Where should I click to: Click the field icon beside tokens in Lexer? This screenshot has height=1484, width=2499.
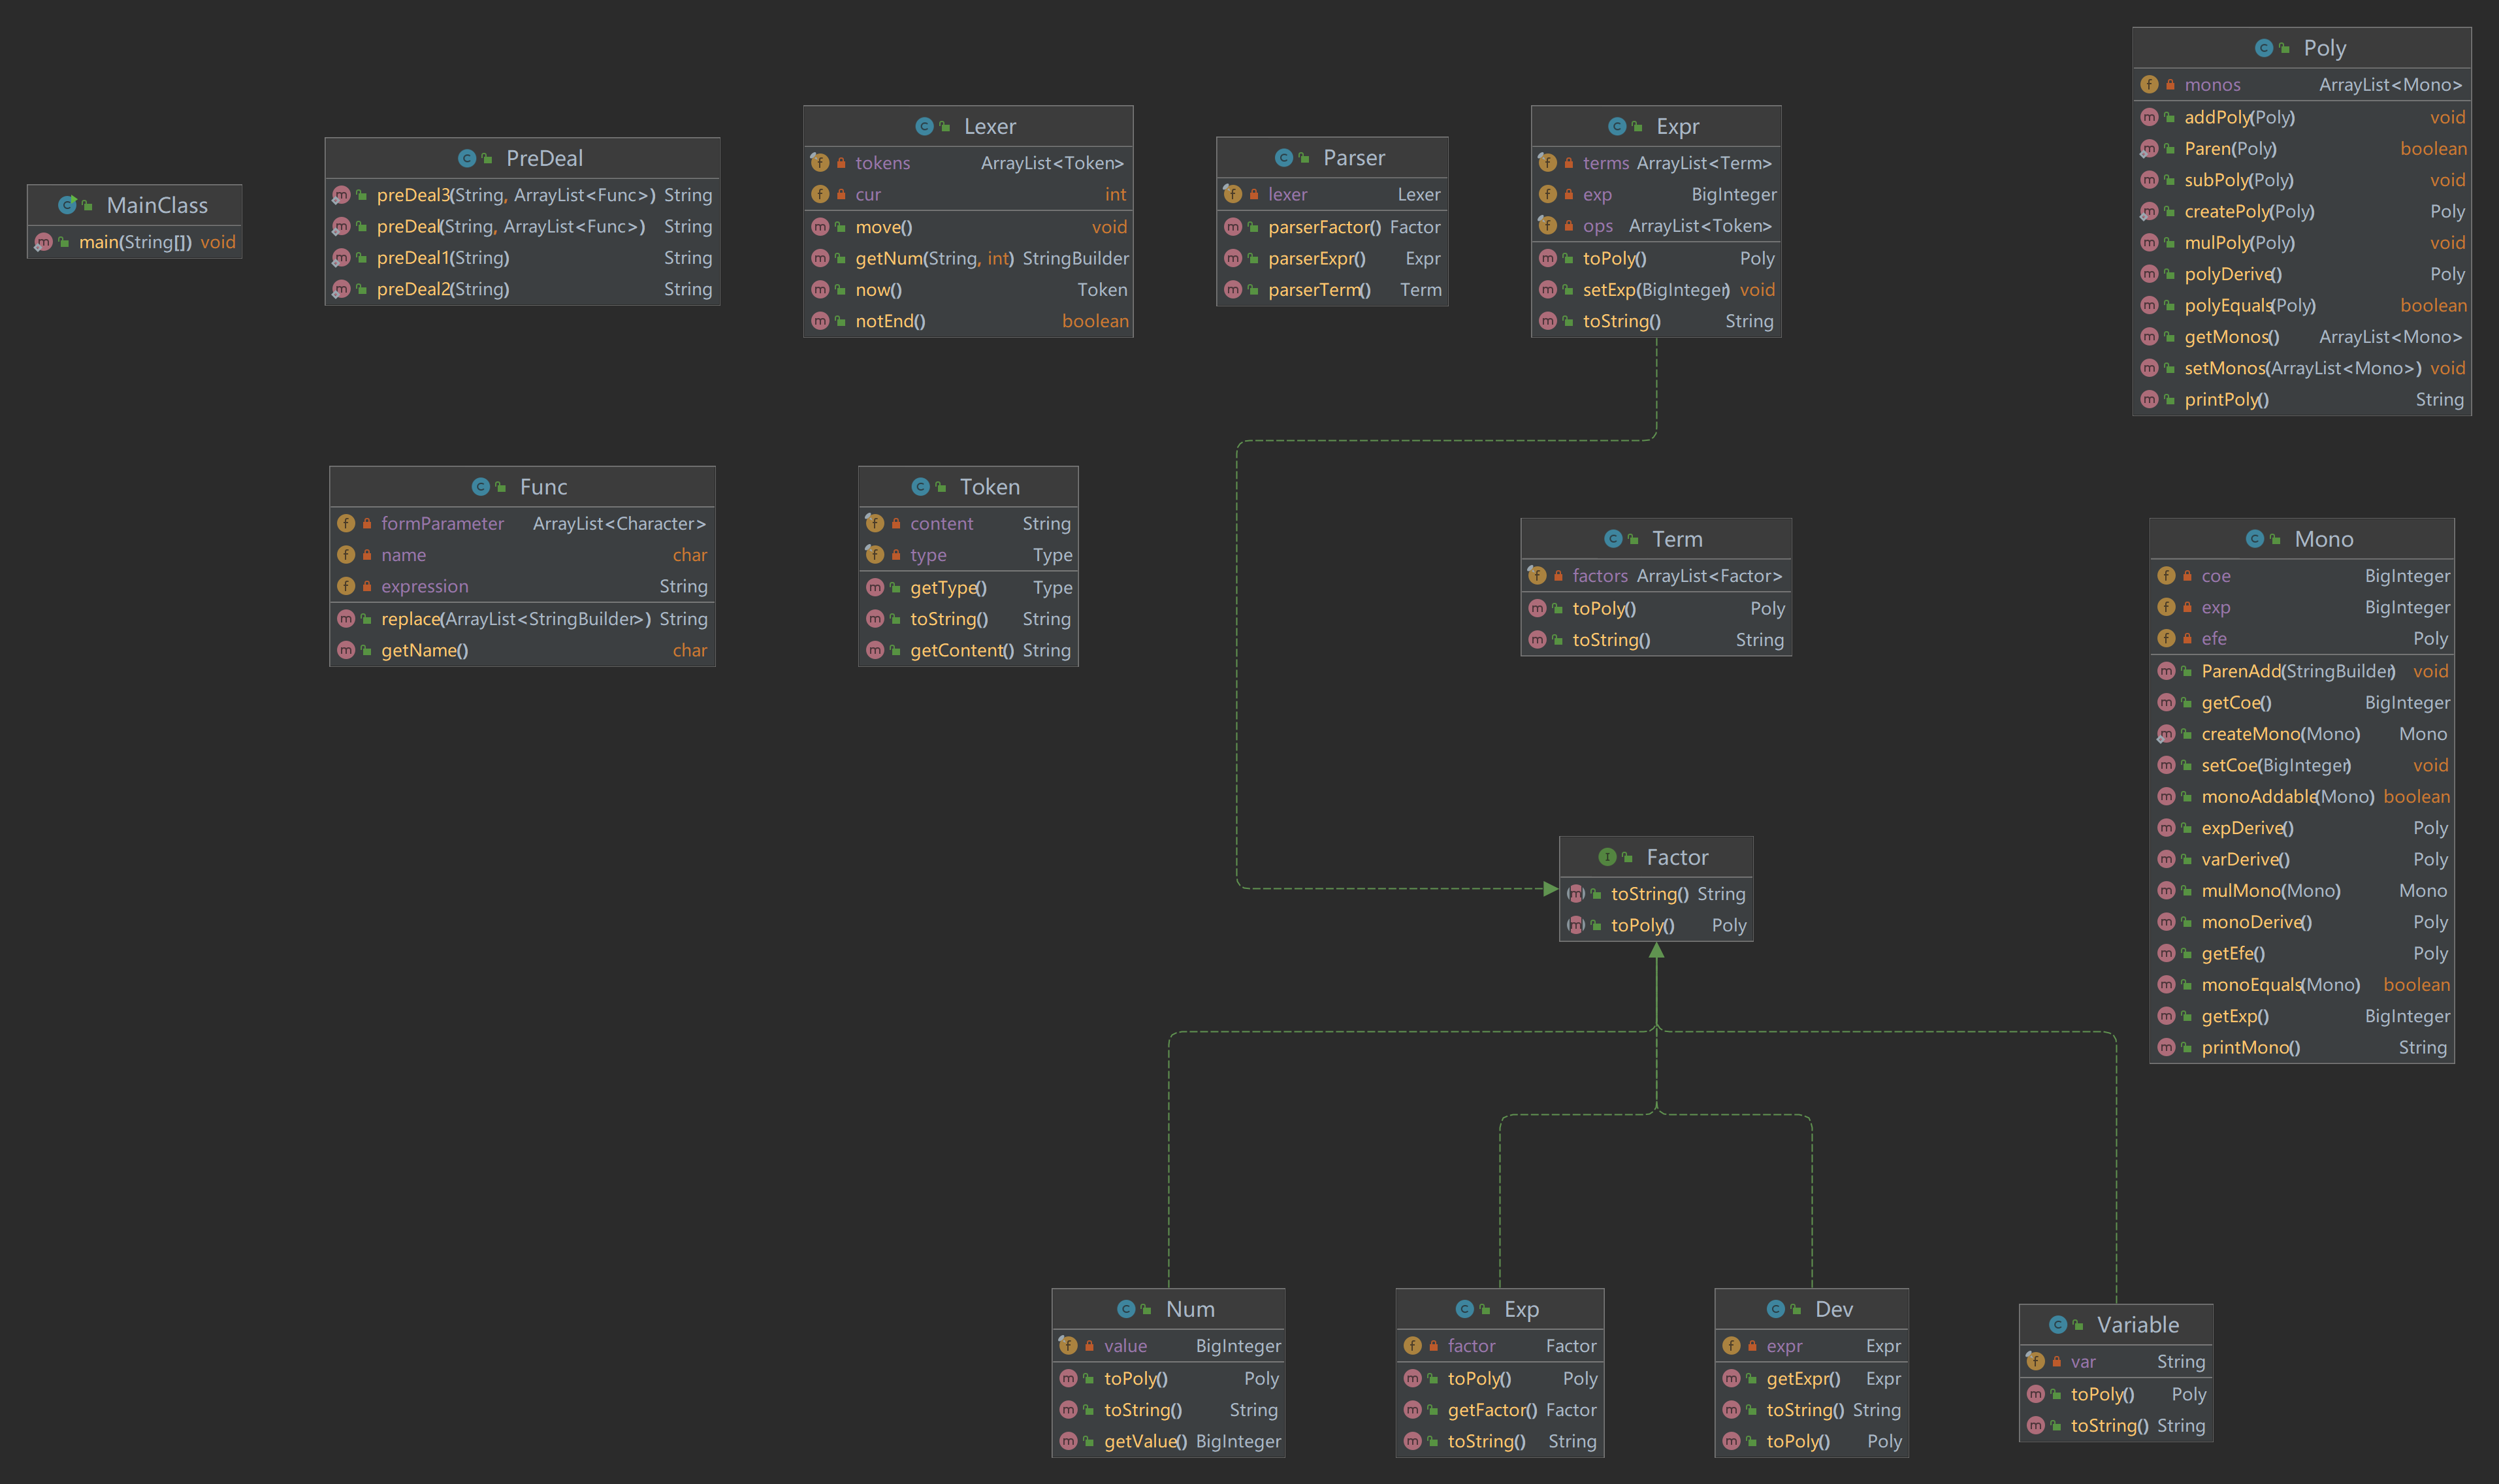(x=820, y=163)
